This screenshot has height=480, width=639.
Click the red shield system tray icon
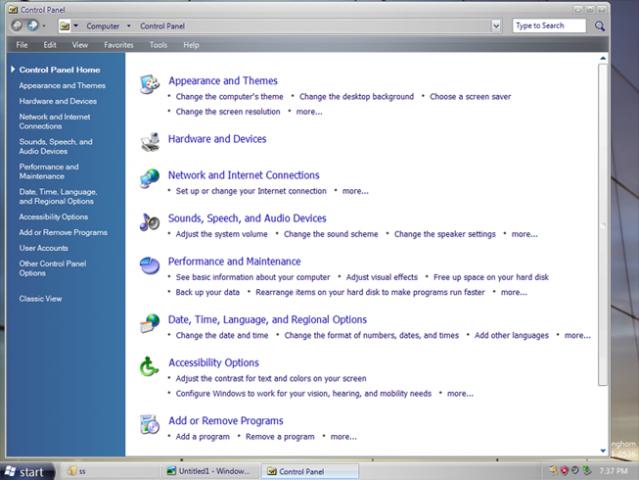564,471
